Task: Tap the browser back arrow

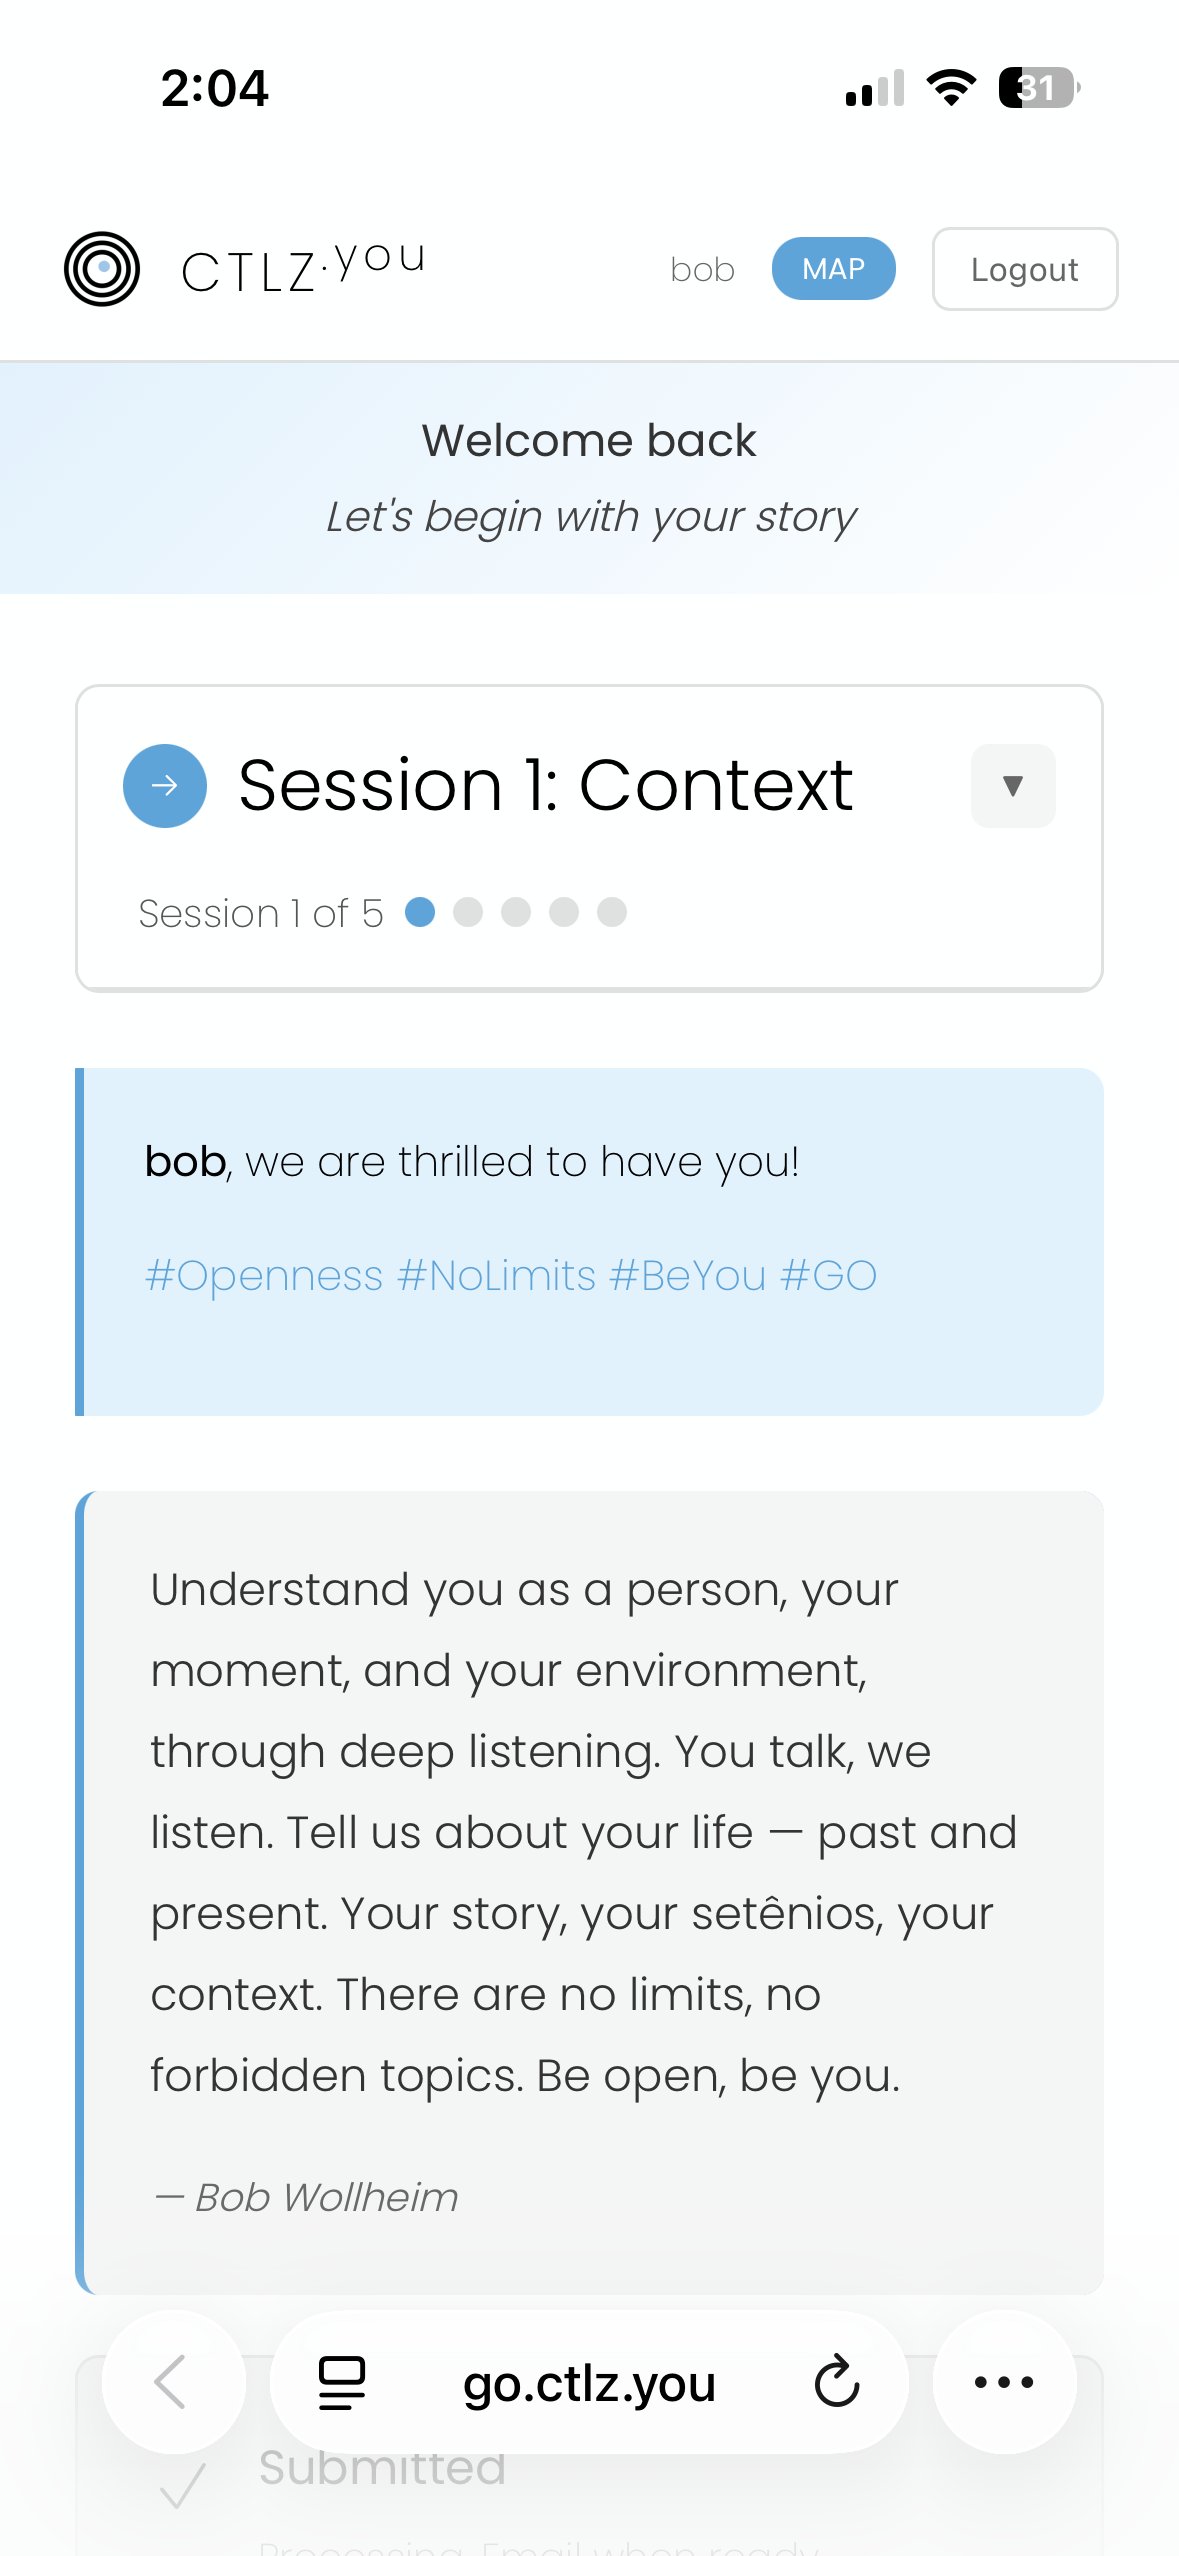Action: coord(172,2382)
